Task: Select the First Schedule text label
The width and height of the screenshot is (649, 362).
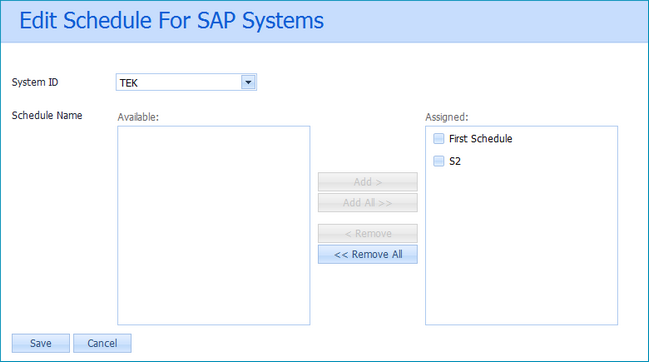Action: (x=481, y=139)
